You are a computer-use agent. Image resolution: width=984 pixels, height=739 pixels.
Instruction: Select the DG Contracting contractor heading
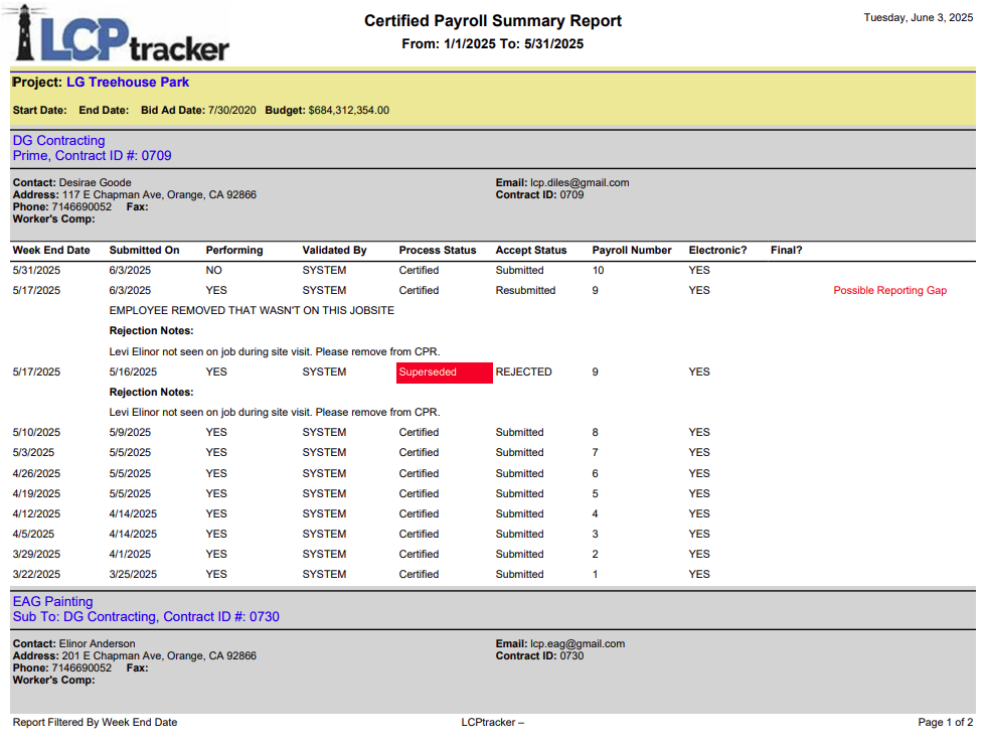[x=59, y=141]
